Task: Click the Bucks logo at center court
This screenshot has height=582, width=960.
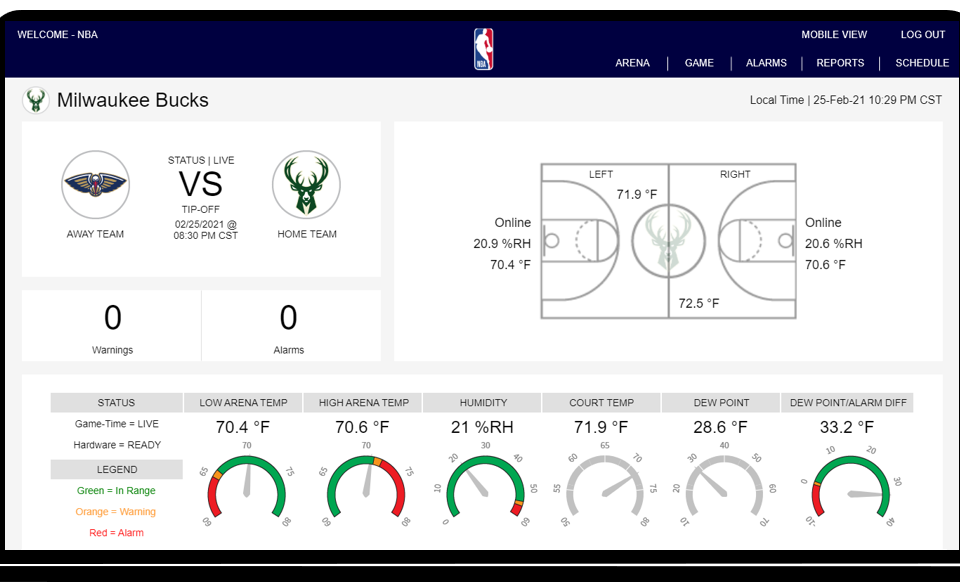Action: coord(668,241)
